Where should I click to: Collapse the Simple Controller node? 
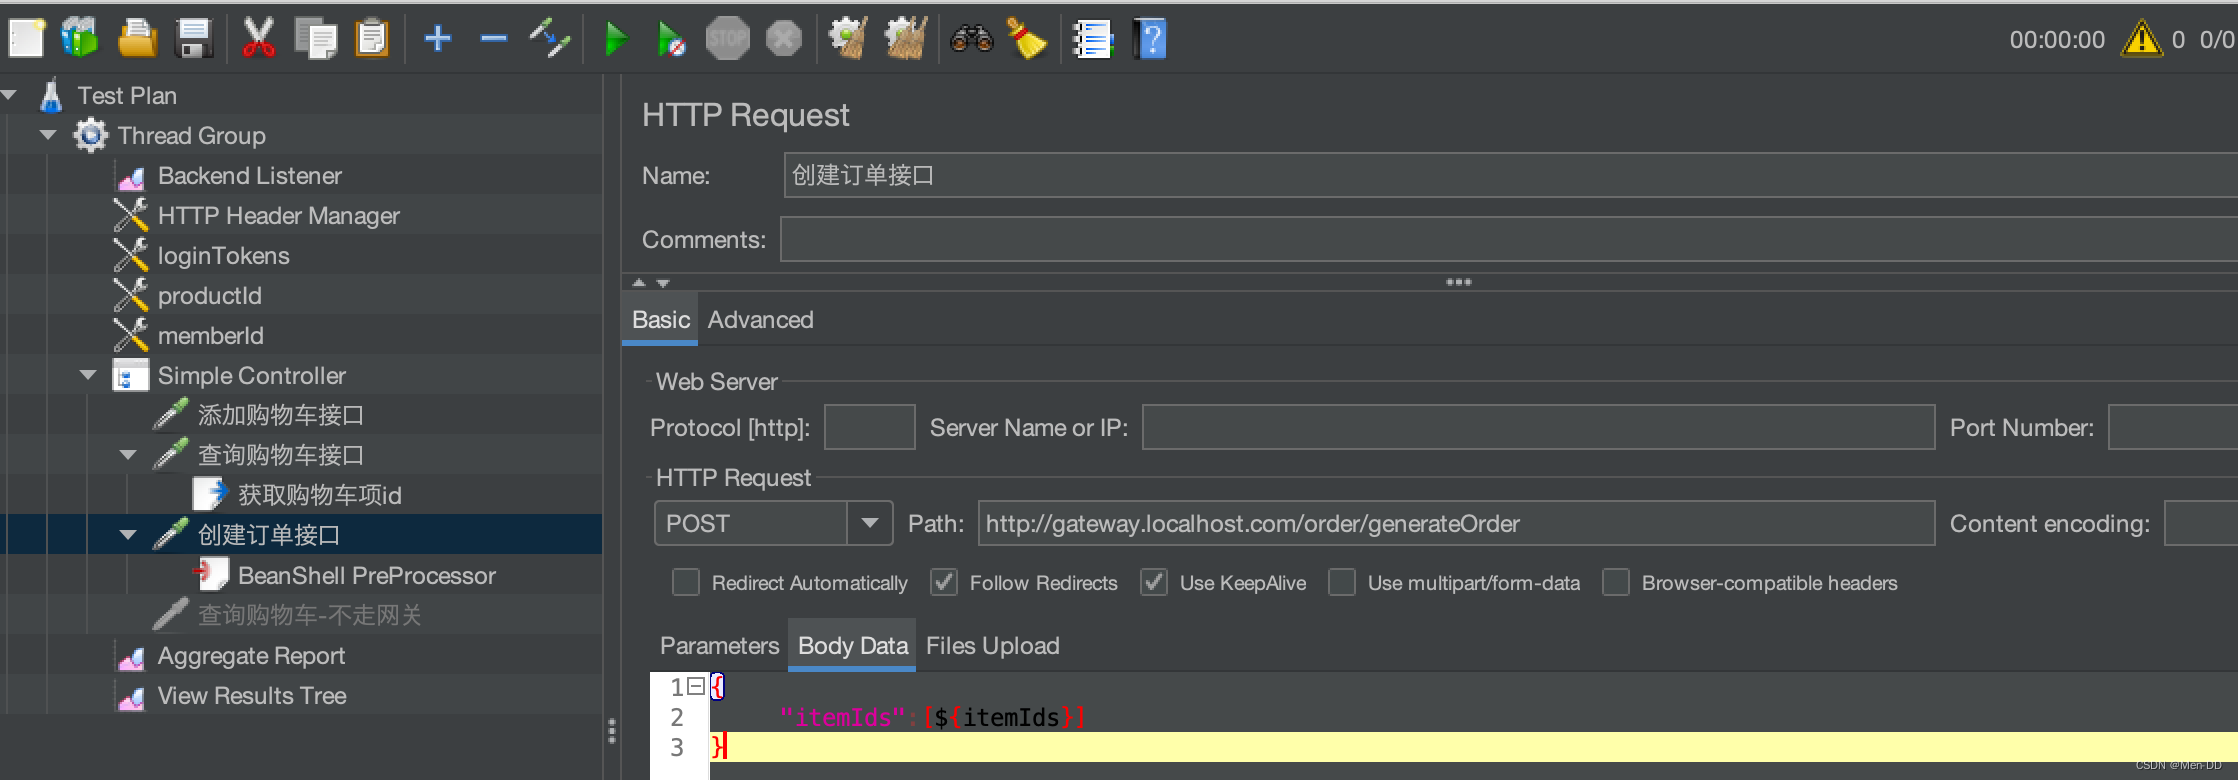[88, 375]
